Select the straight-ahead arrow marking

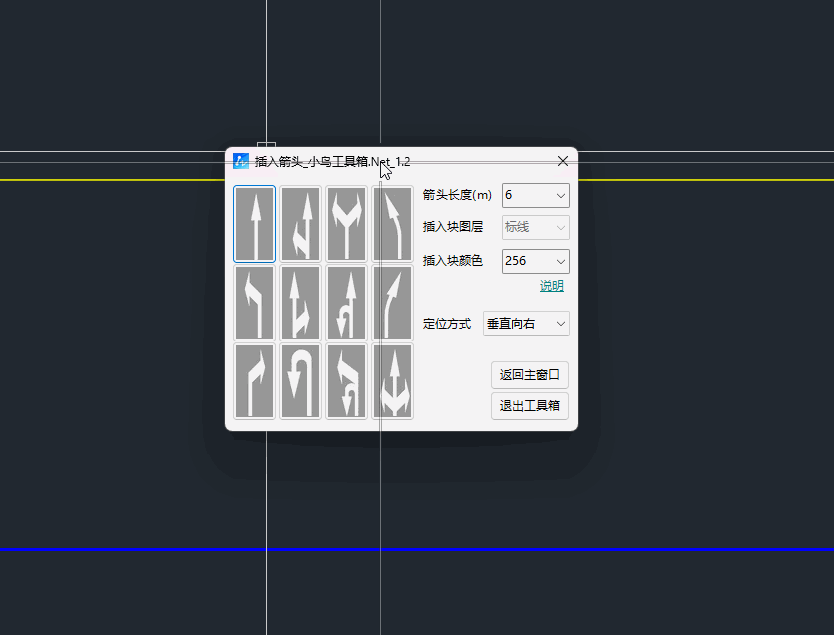point(254,224)
